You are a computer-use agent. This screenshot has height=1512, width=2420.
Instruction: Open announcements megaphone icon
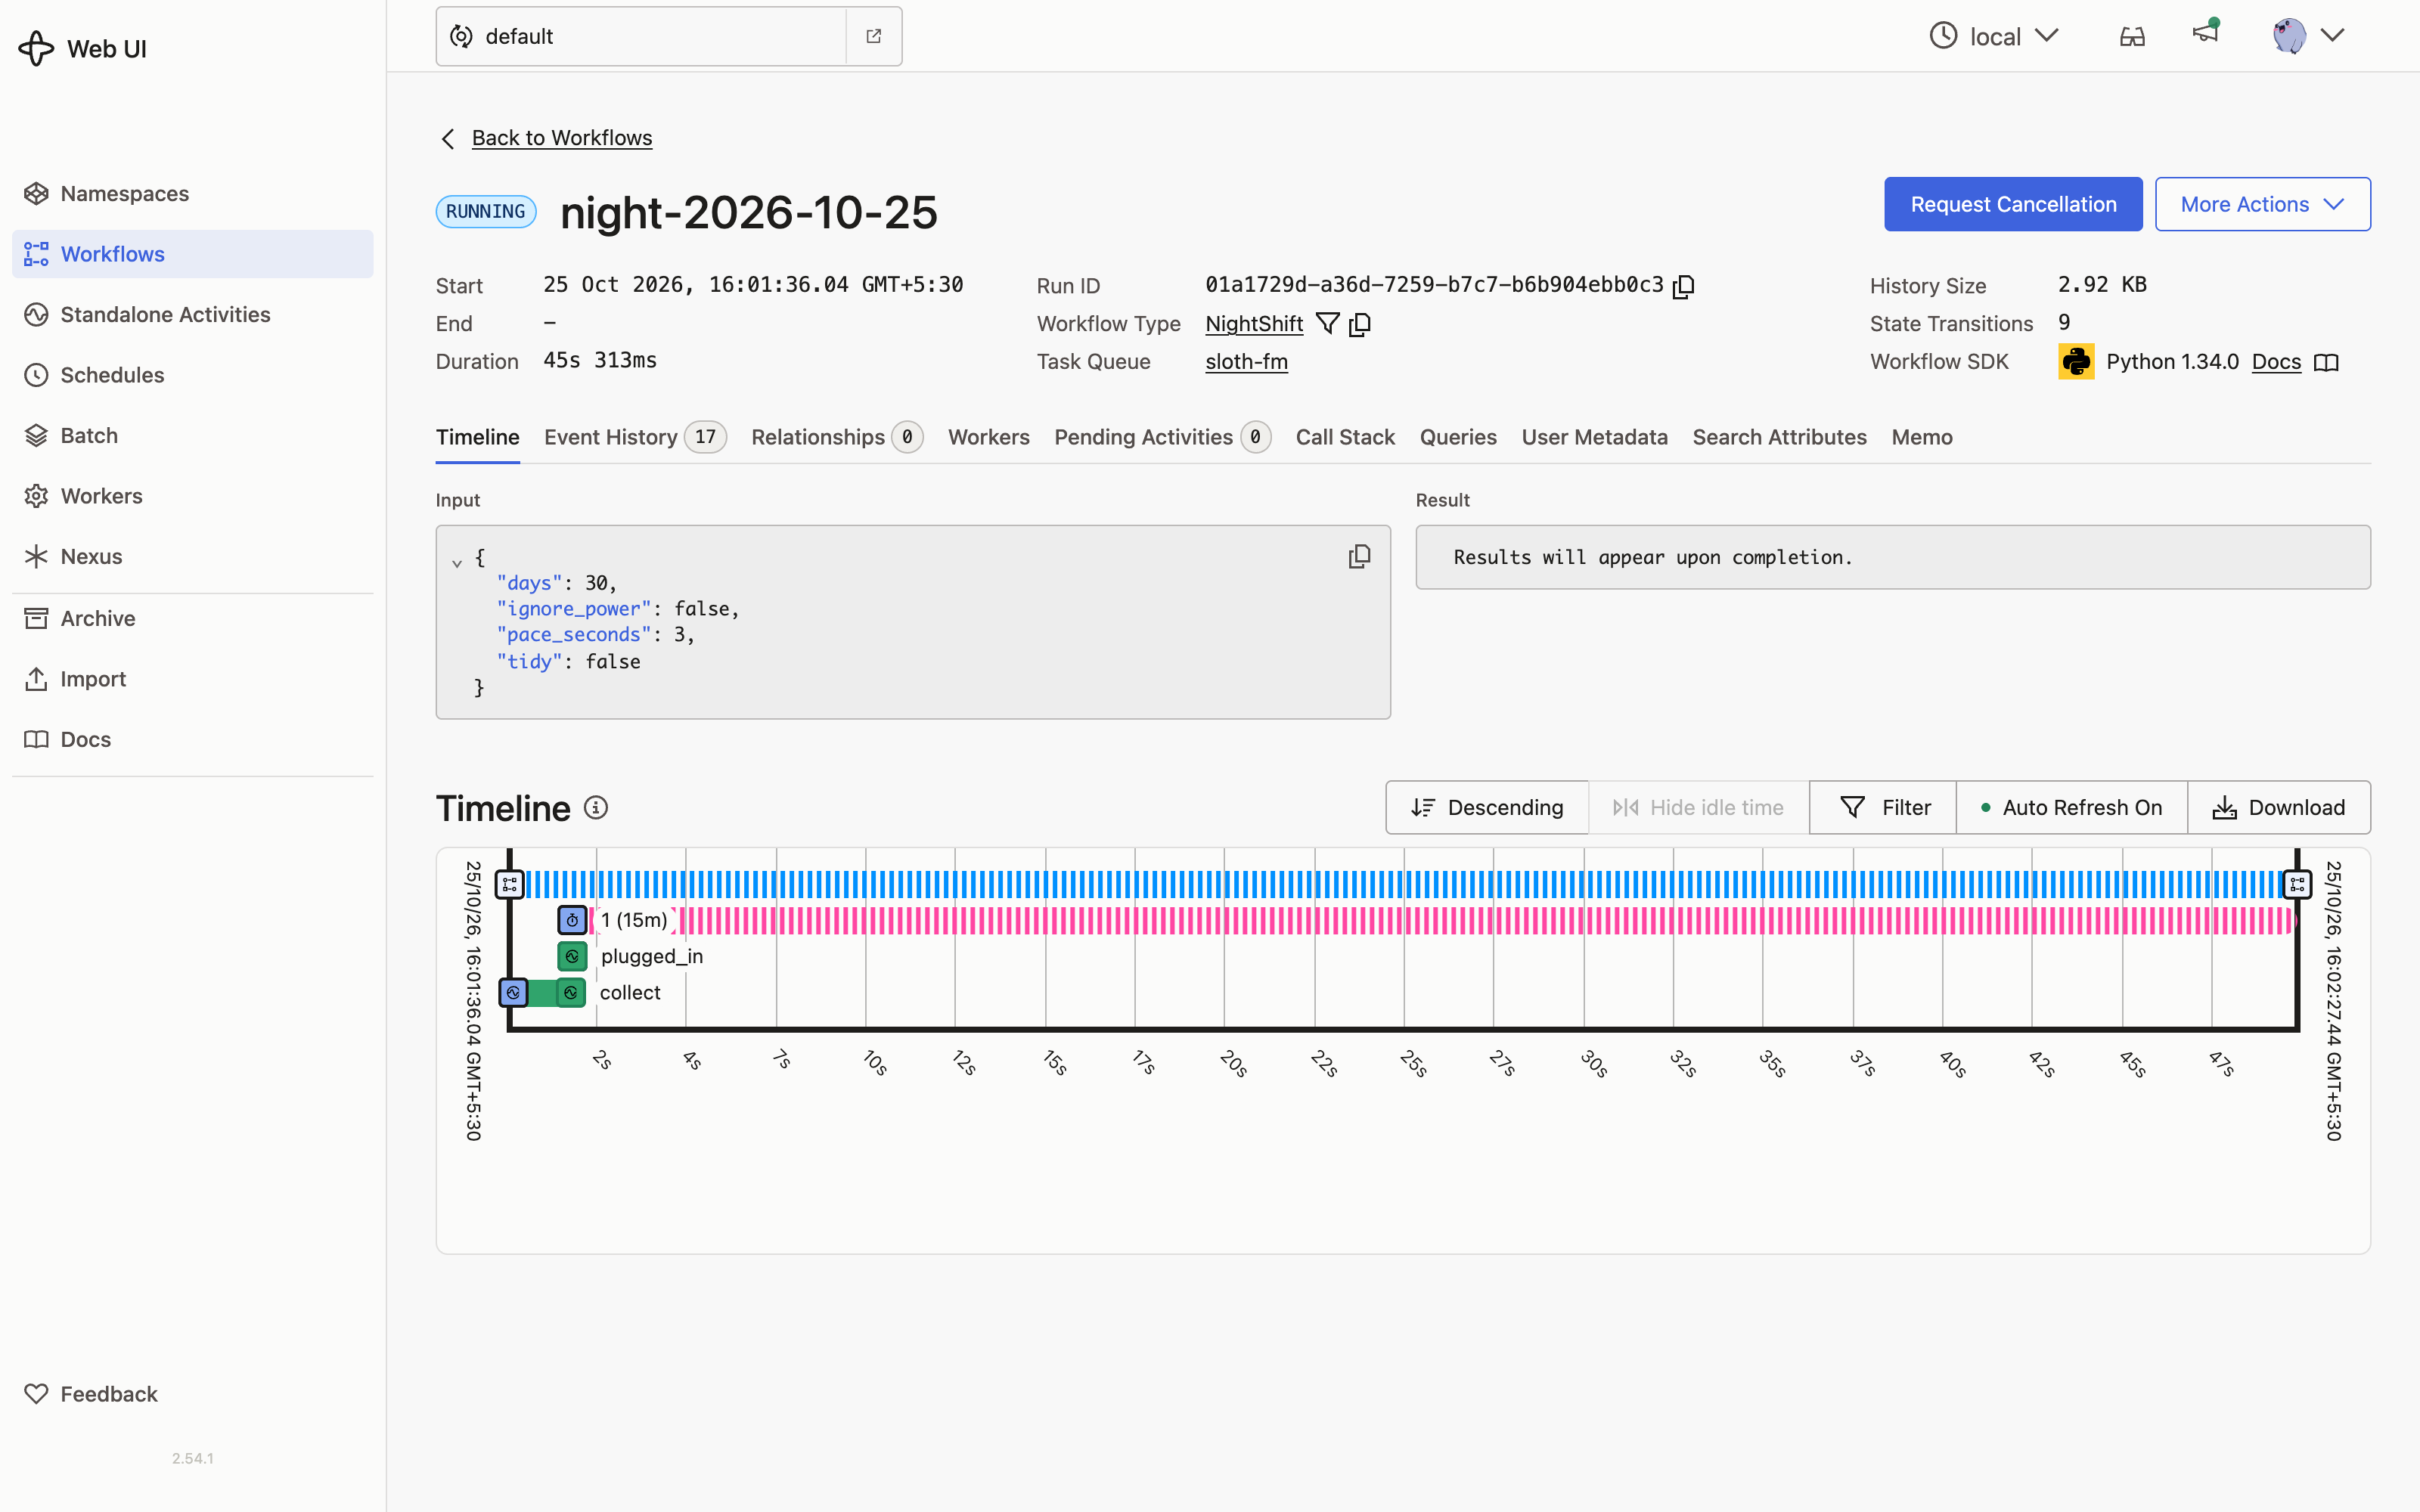coord(2205,33)
